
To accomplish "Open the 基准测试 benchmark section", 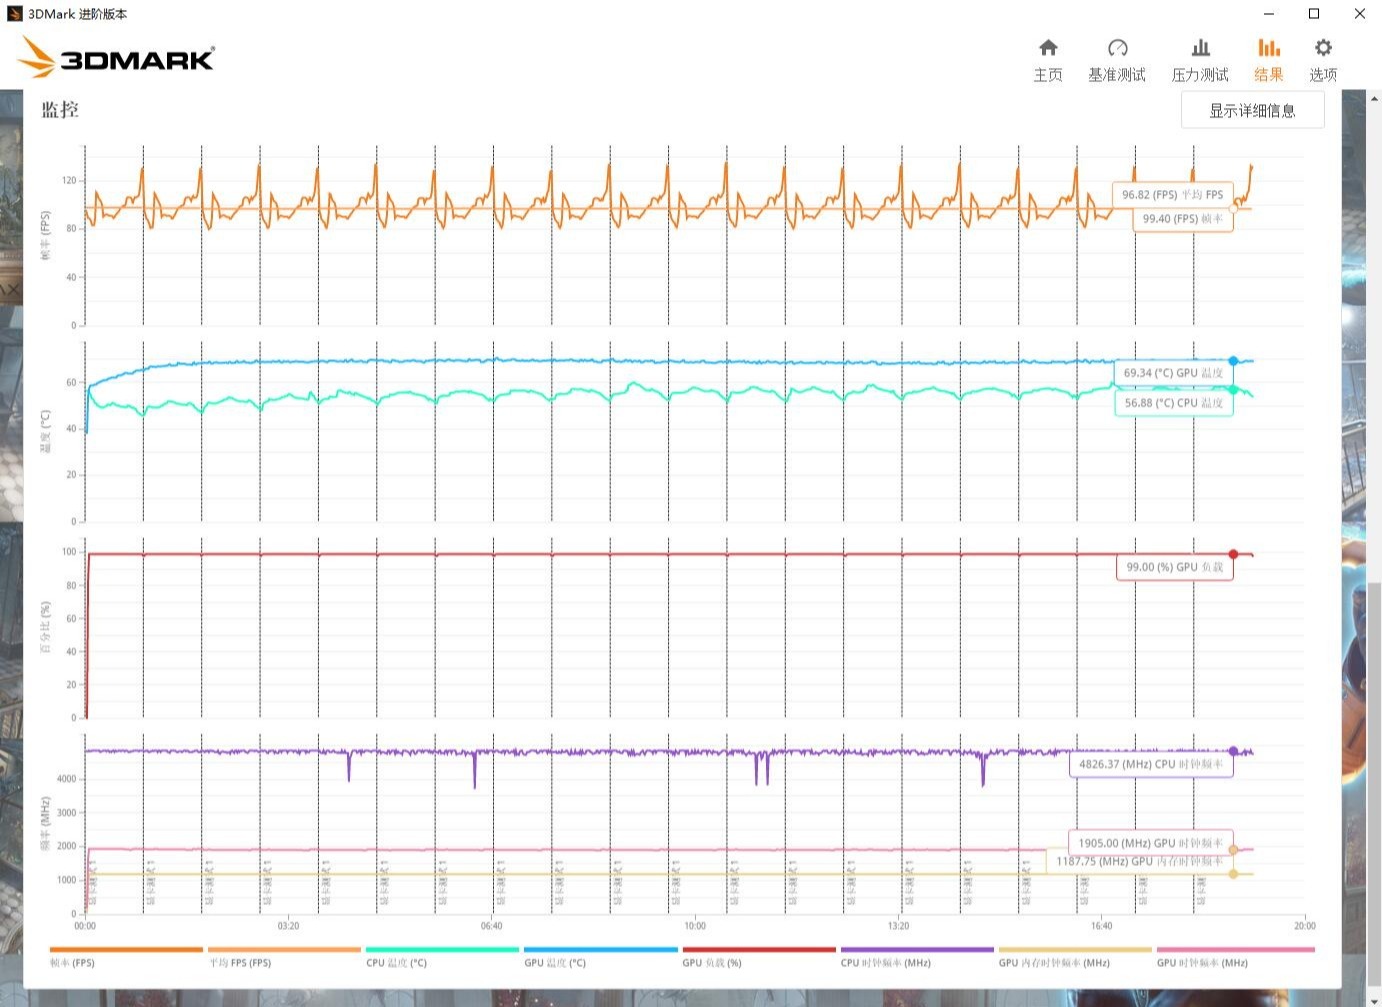I will [1117, 60].
